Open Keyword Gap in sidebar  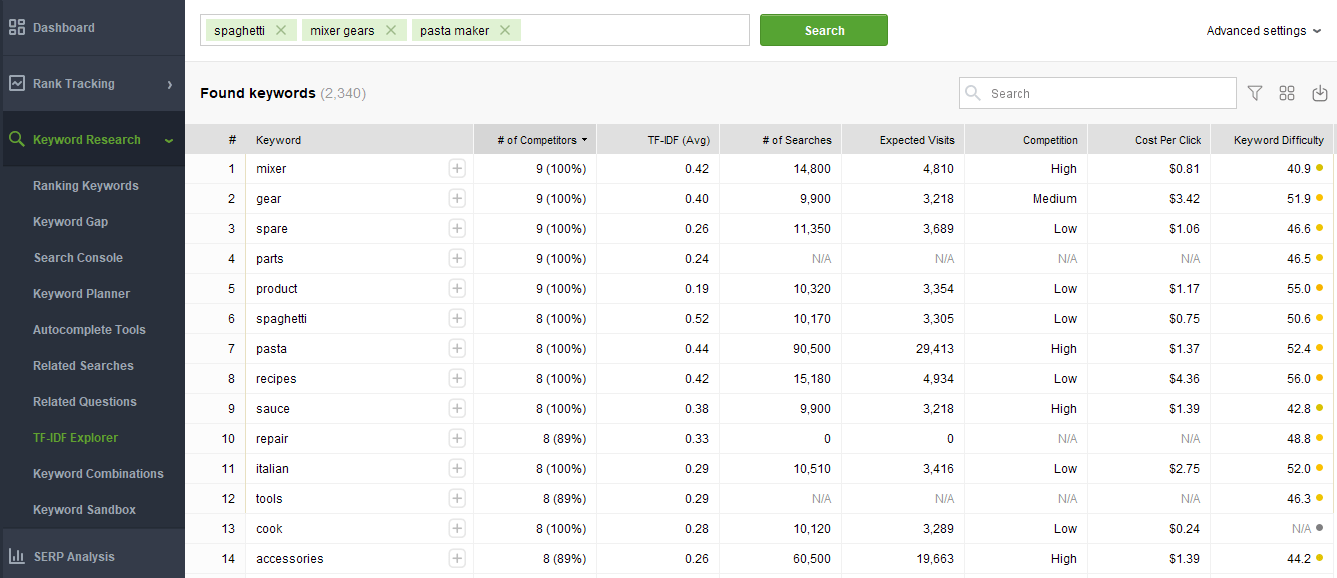[x=70, y=222]
